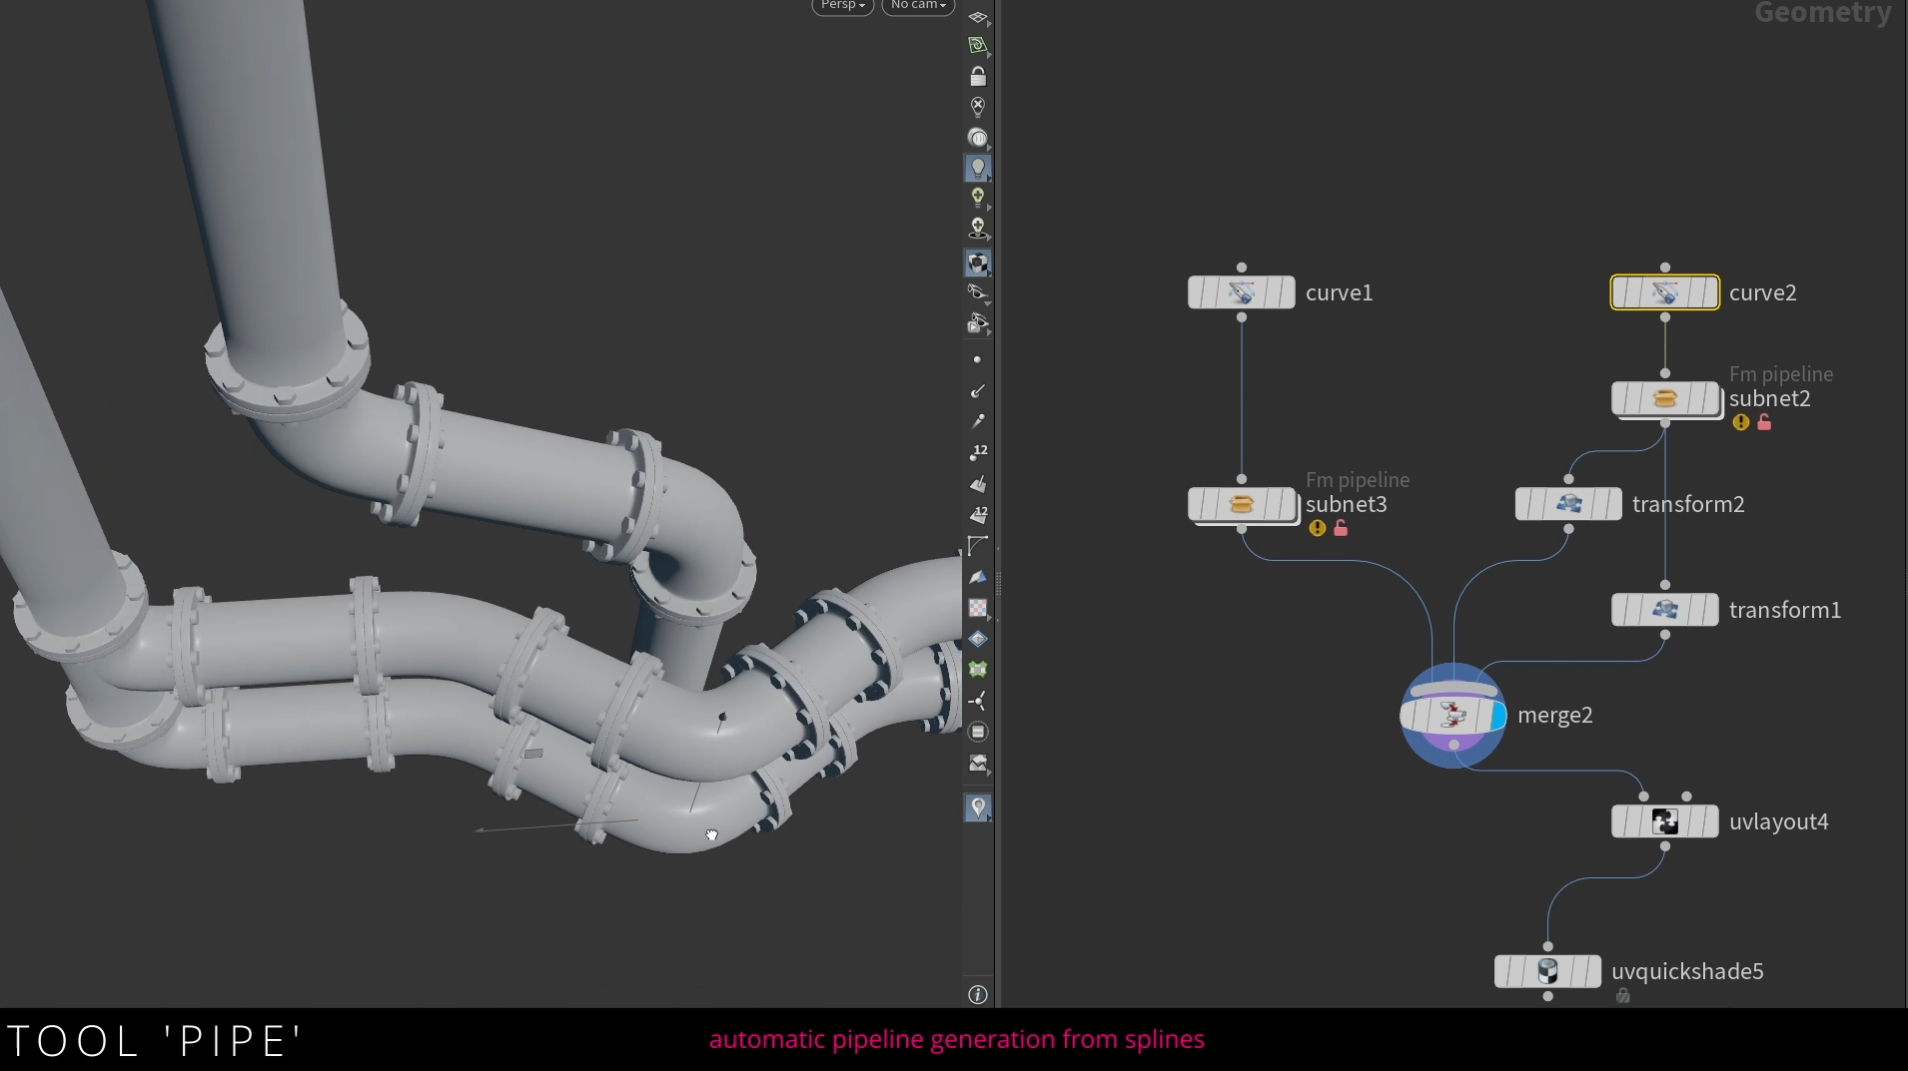Viewport: 1908px width, 1071px height.
Task: Toggle the disabled lights icon with X
Action: coord(978,107)
